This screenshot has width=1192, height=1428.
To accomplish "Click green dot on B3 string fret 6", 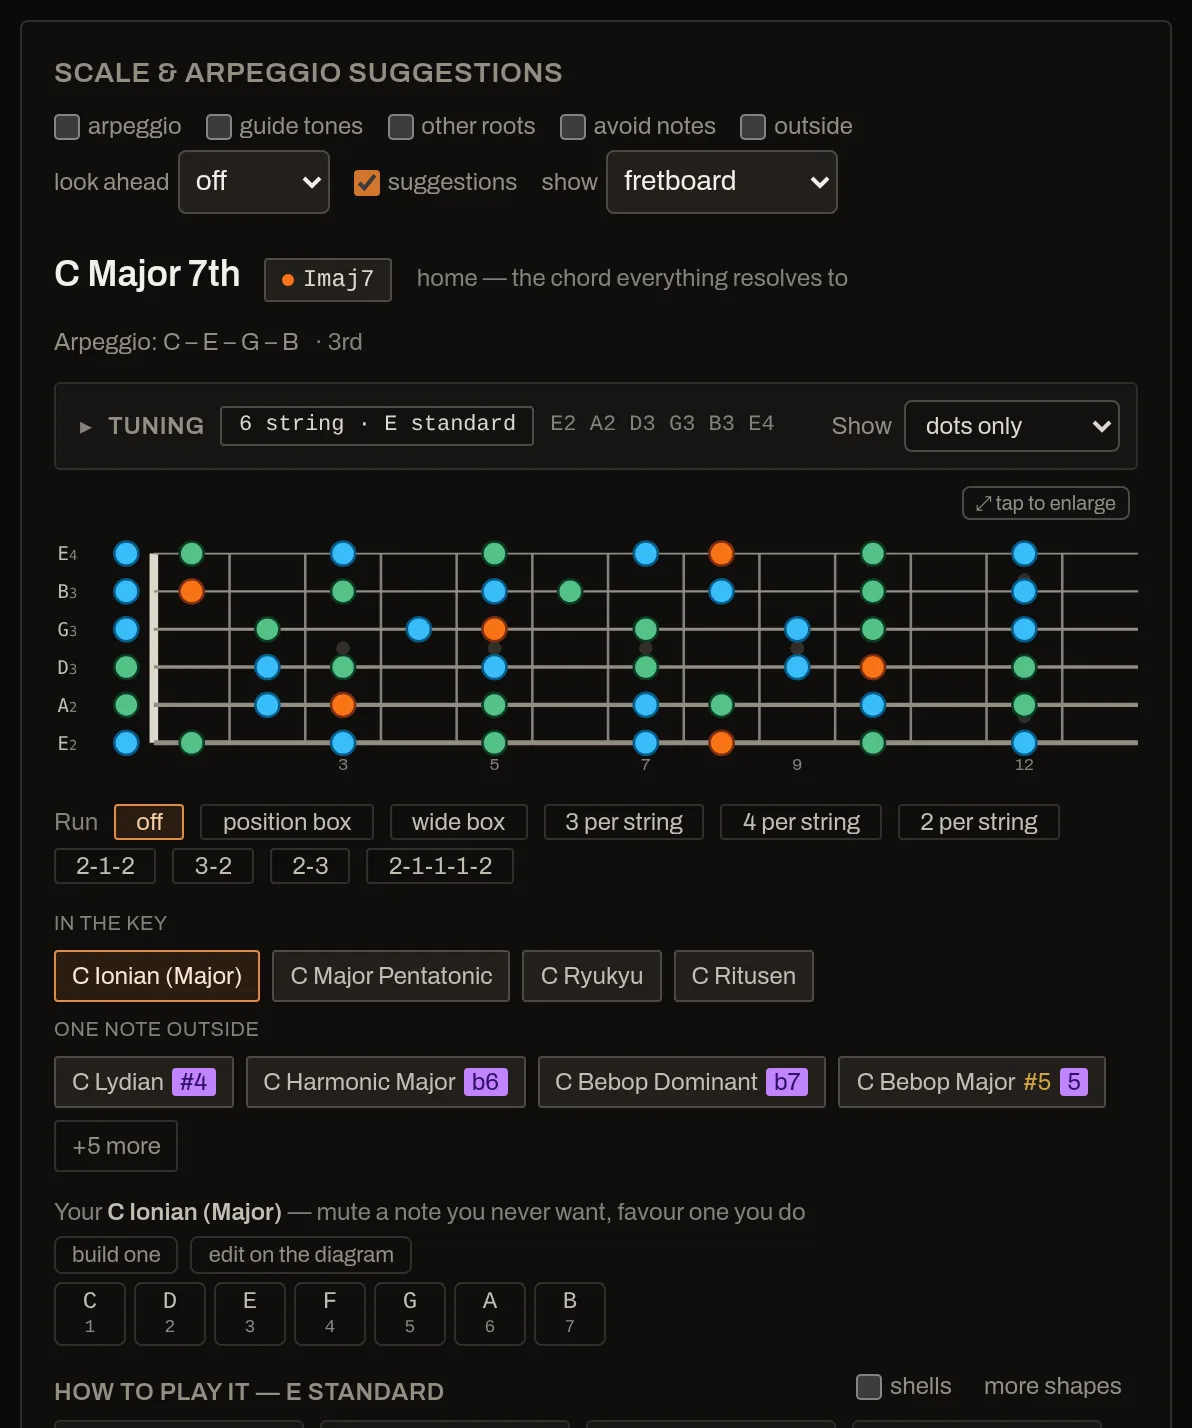I will (x=570, y=592).
